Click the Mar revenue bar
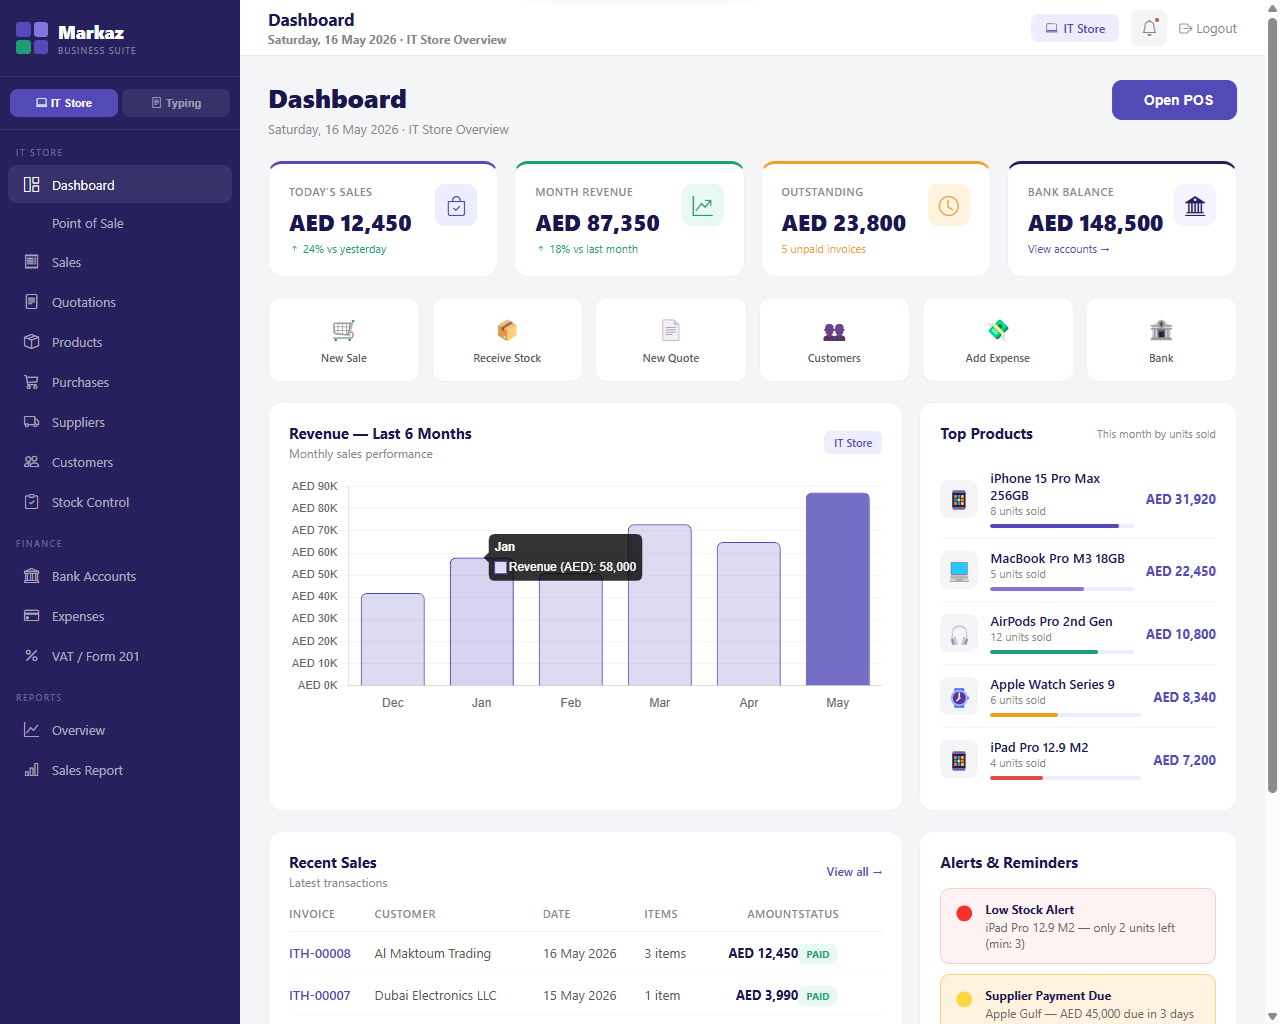Viewport: 1280px width, 1024px height. [660, 605]
